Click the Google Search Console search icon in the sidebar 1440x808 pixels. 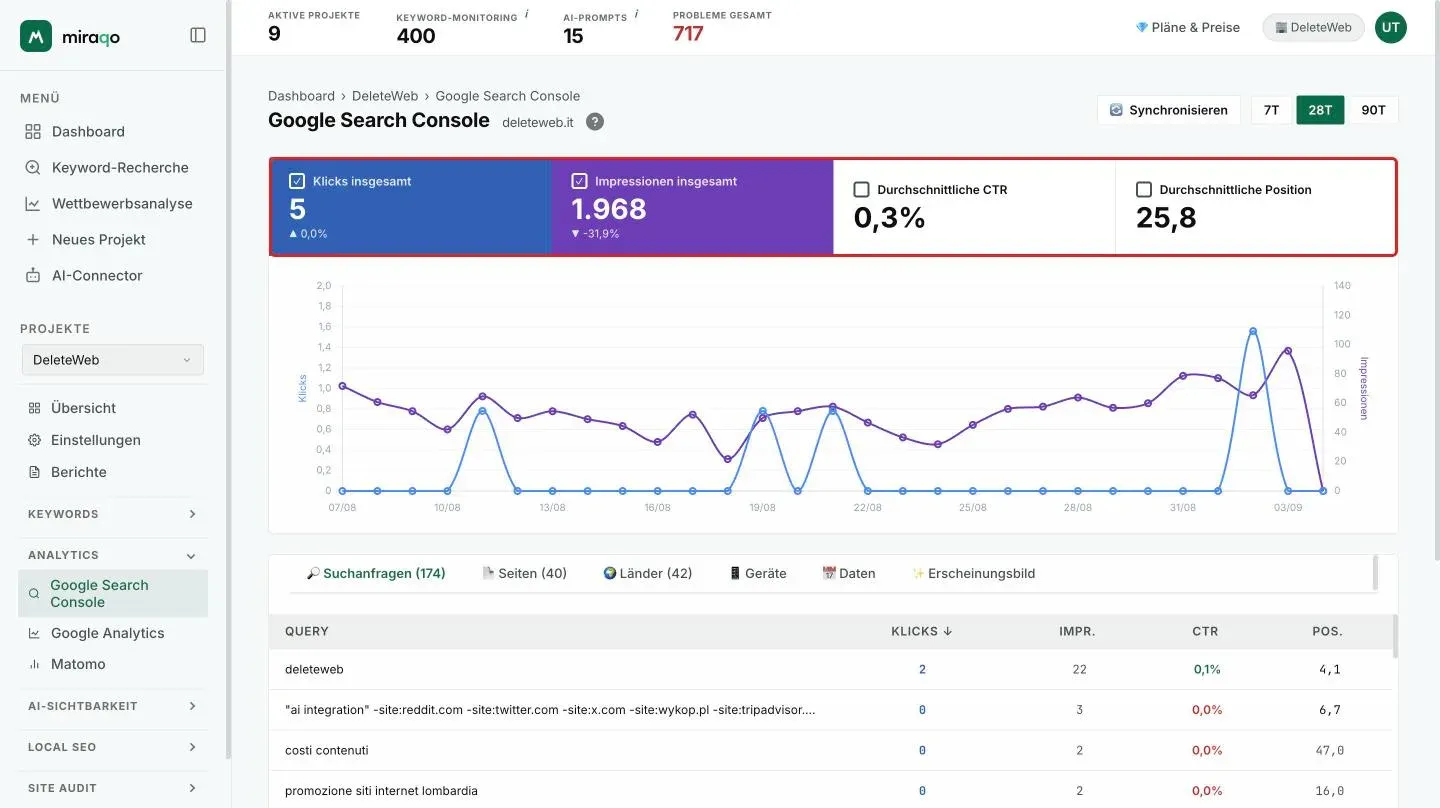[x=34, y=594]
